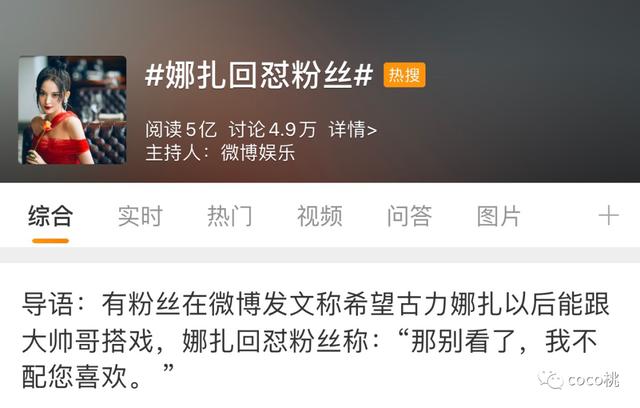Switch to the 综合 tab
The height and width of the screenshot is (408, 640).
pyautogui.click(x=51, y=216)
